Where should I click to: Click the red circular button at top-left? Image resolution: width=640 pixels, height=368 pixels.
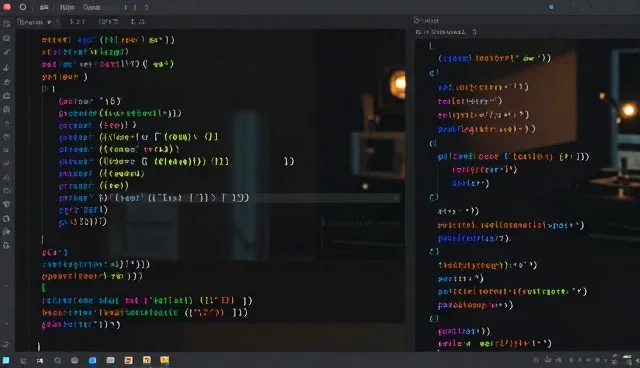pos(7,7)
